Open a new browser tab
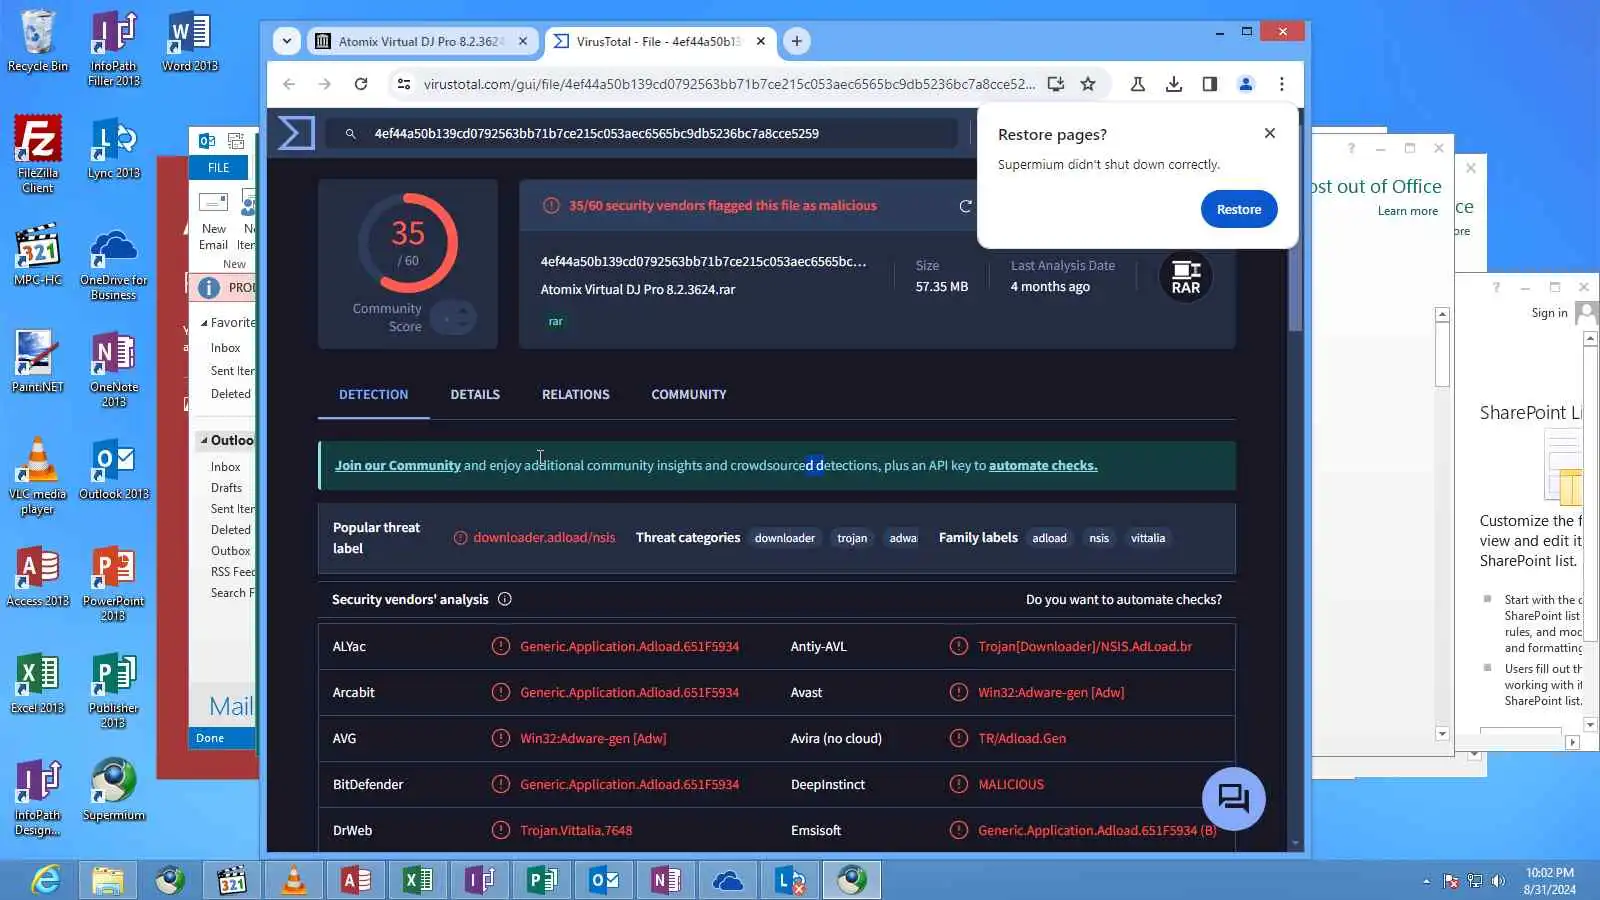The image size is (1600, 900). point(796,41)
